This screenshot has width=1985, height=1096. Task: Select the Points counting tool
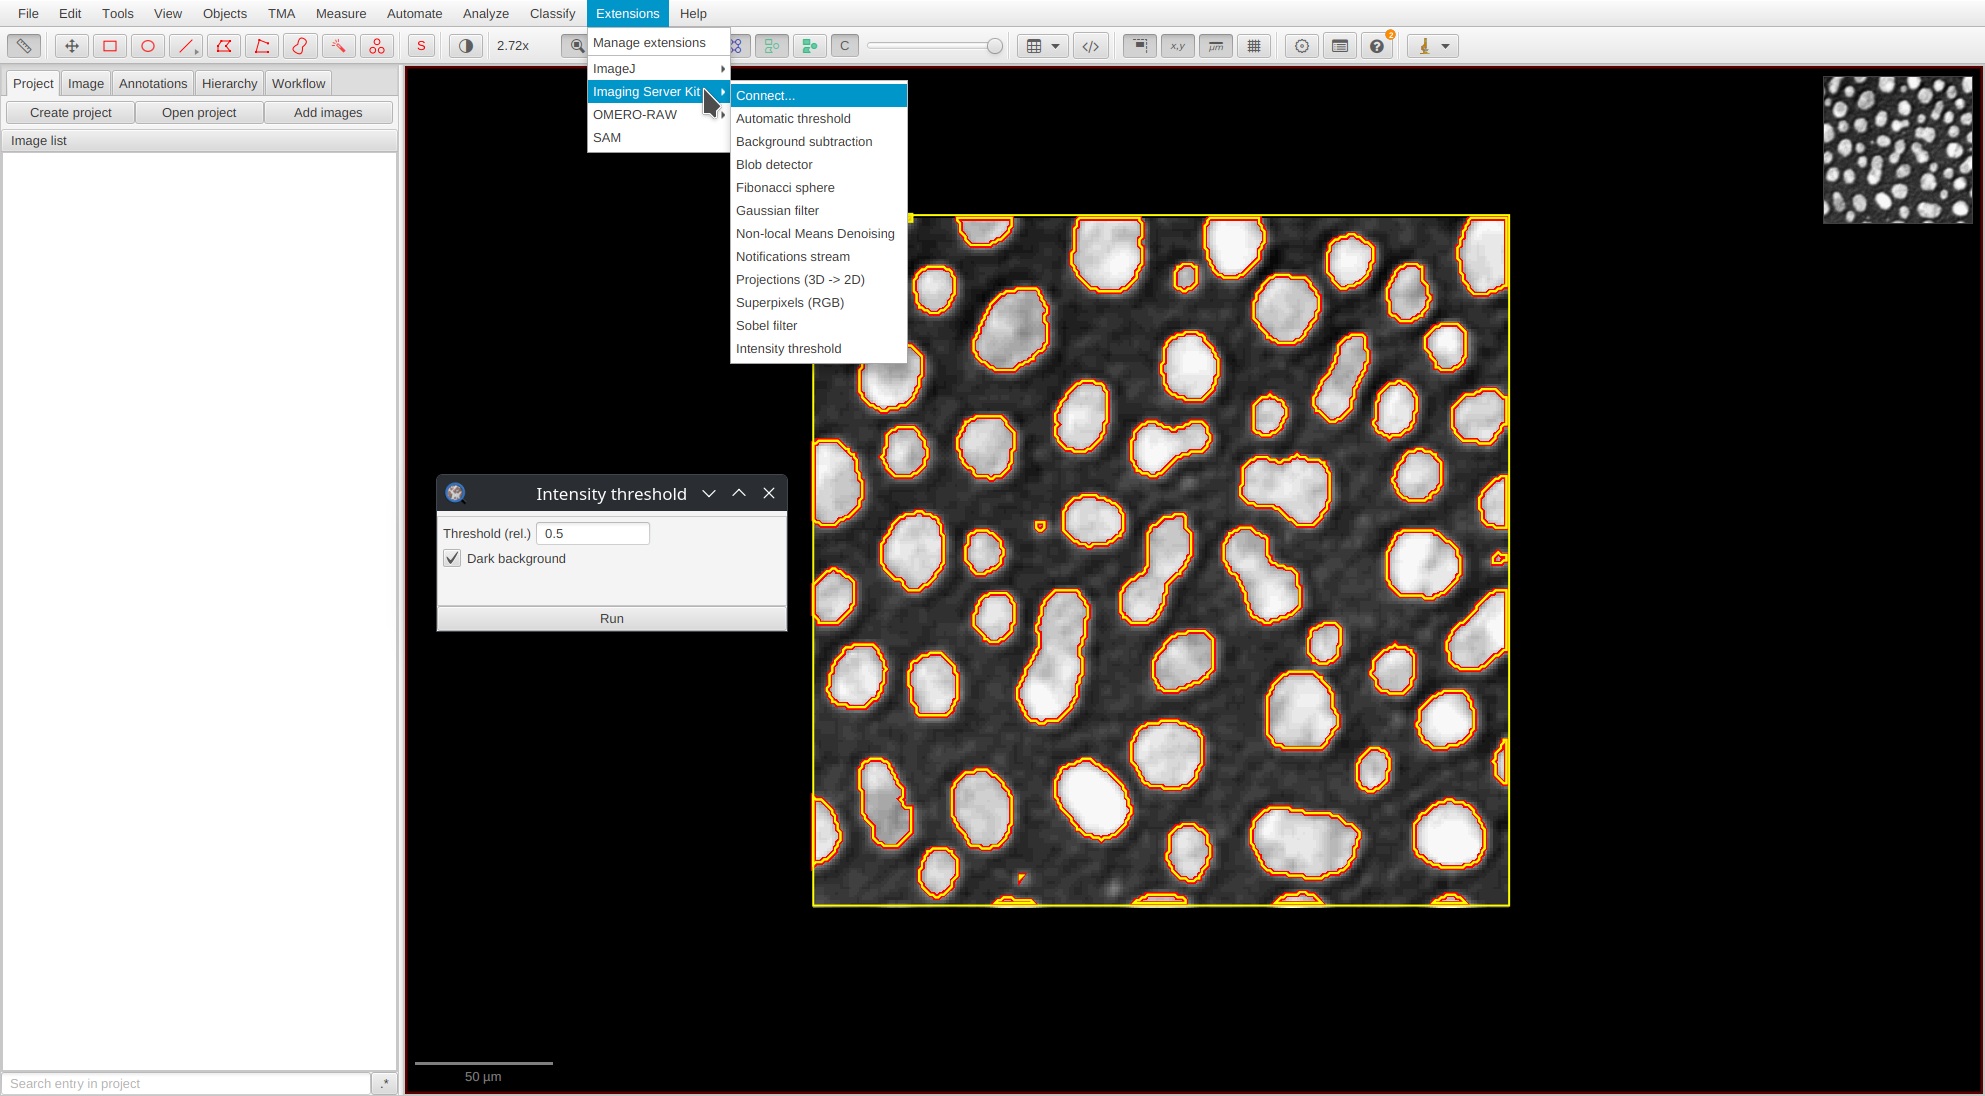(376, 46)
